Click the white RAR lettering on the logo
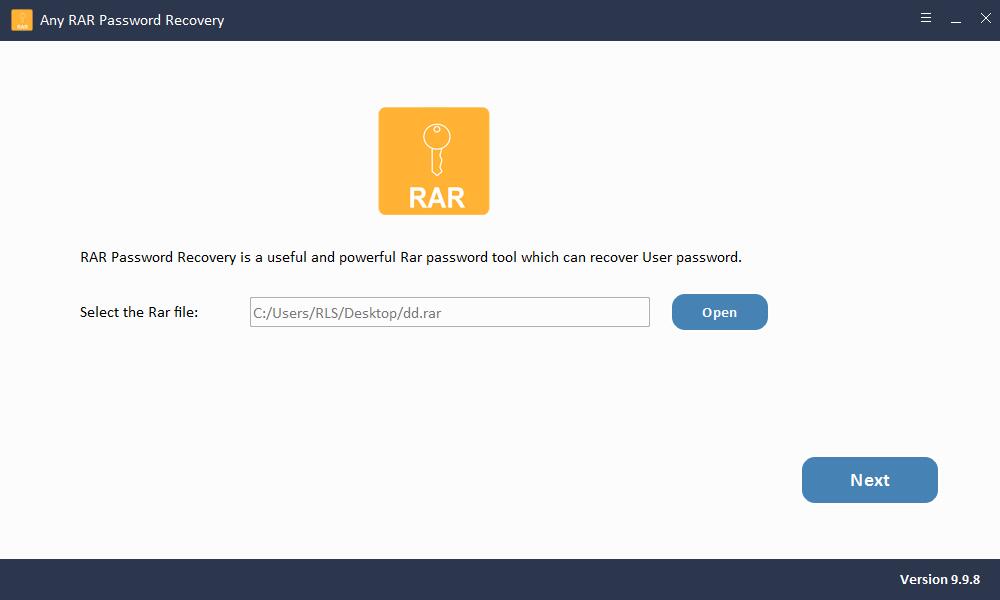 (x=436, y=197)
